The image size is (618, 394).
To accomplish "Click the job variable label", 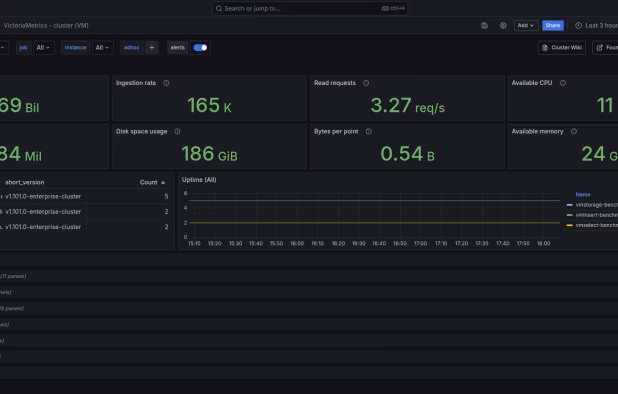I will coord(24,48).
